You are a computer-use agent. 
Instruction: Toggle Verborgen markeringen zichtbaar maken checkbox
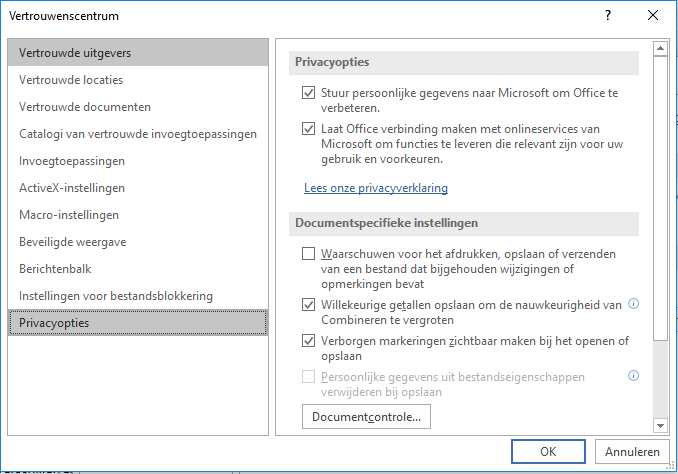[308, 341]
